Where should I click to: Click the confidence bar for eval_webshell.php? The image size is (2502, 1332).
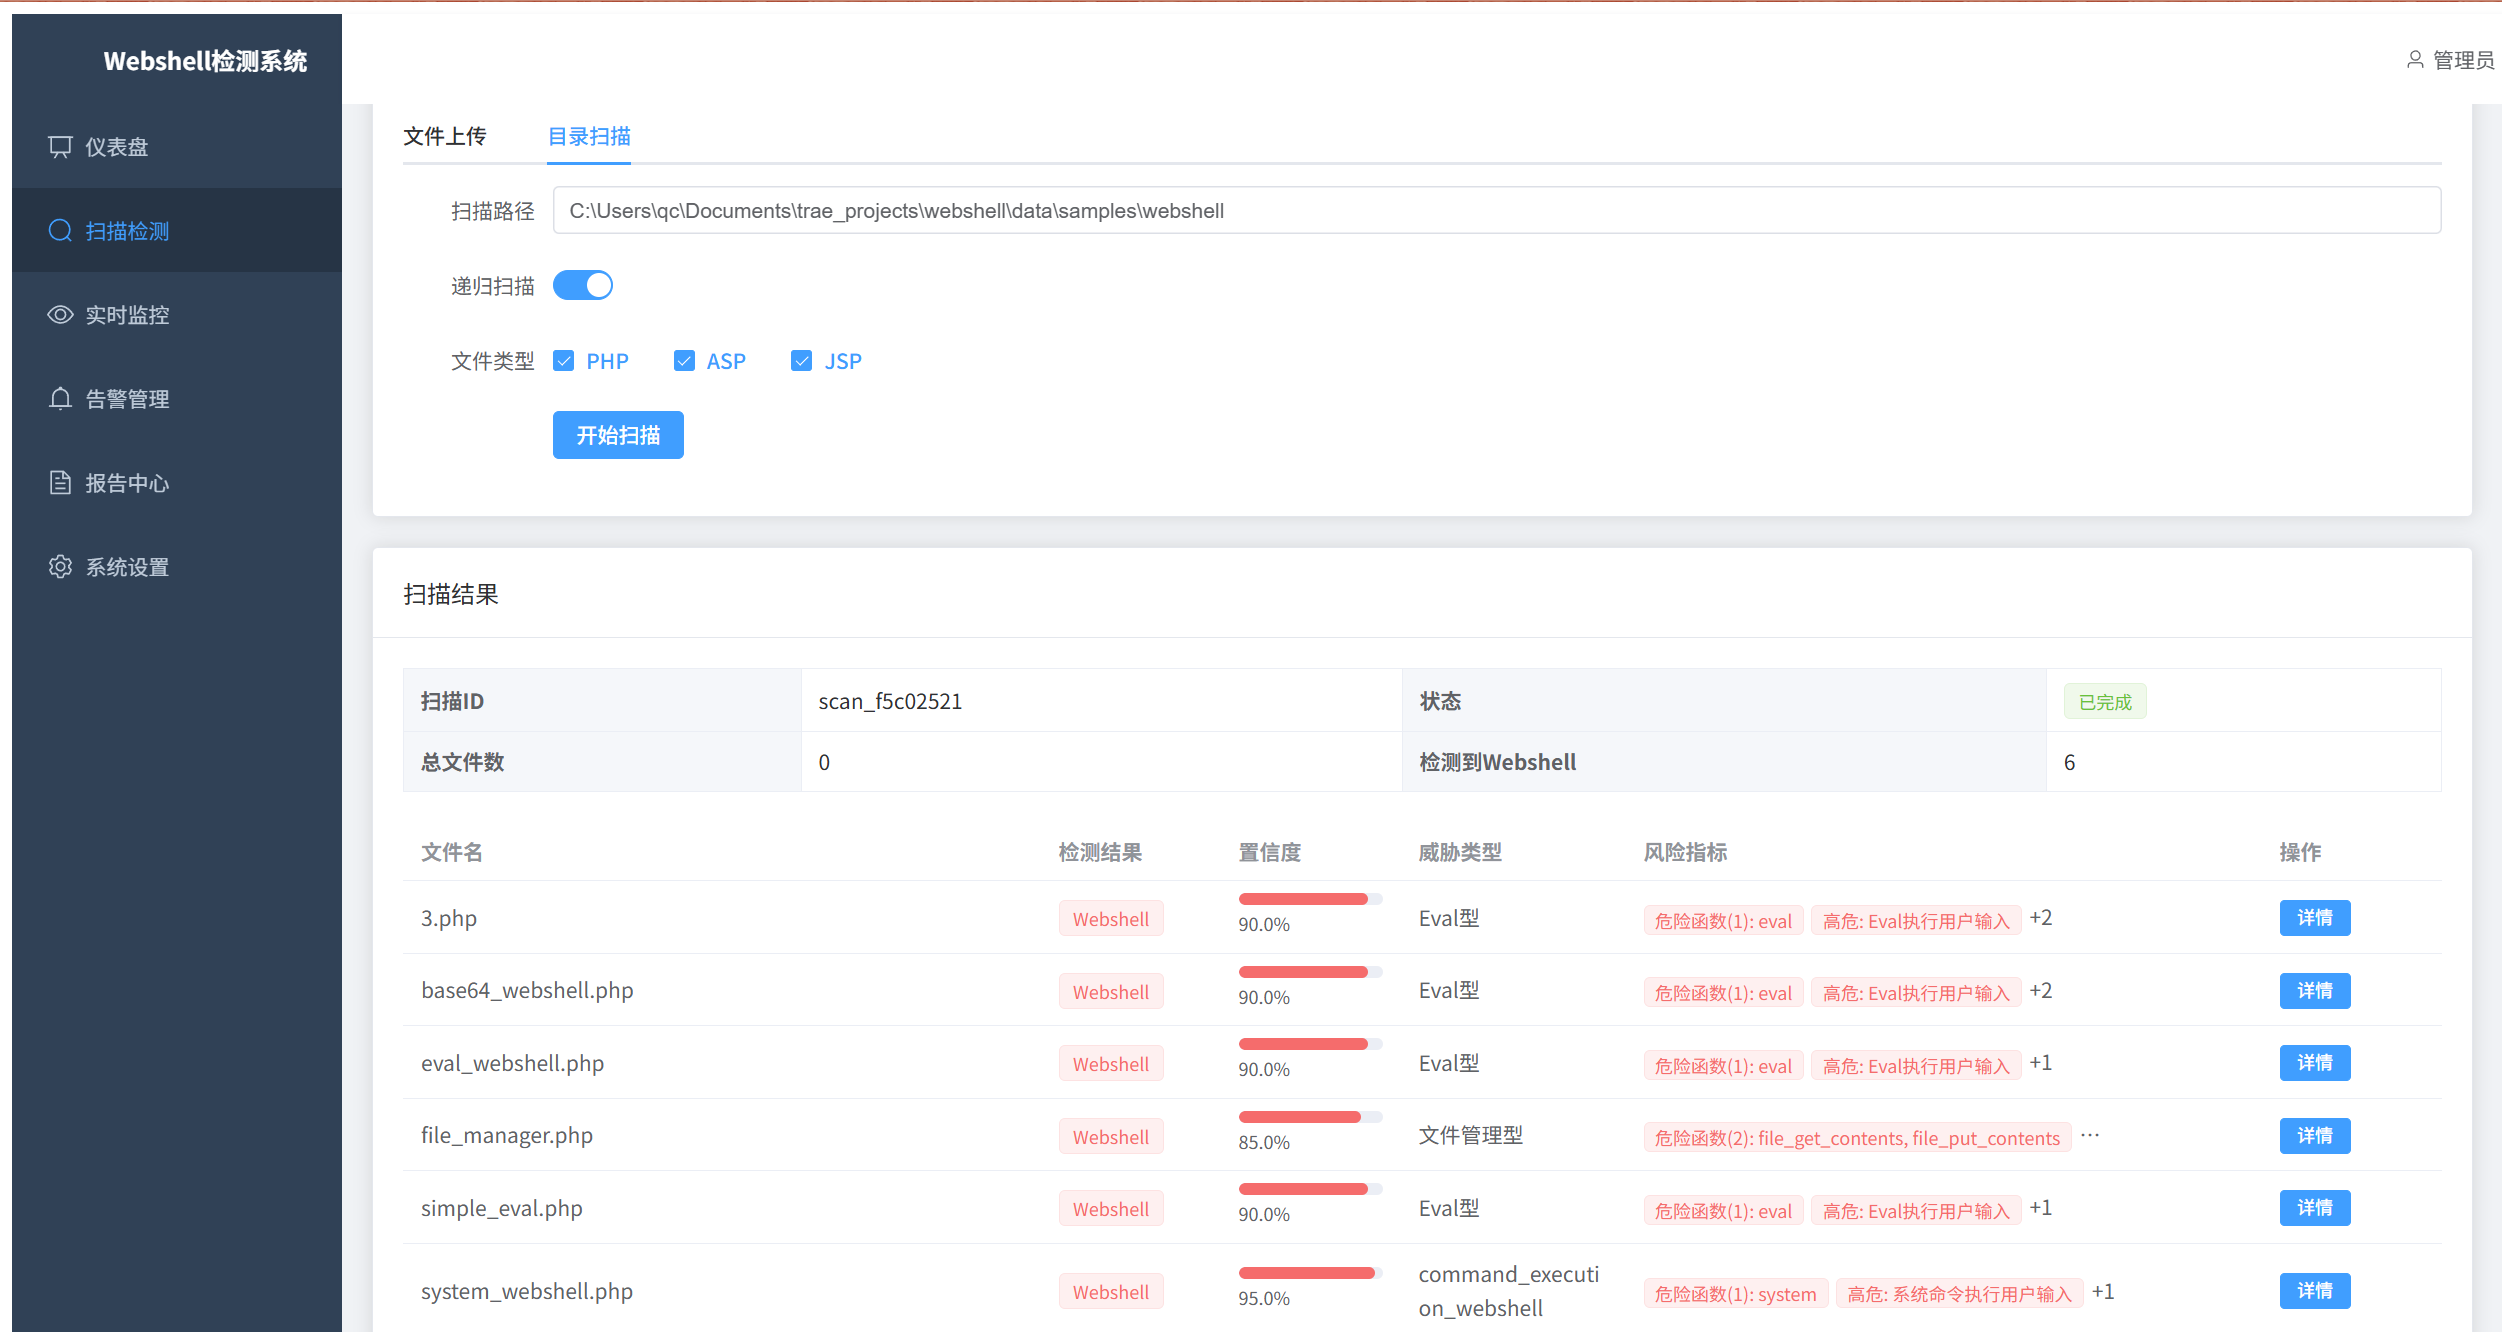(1310, 1044)
